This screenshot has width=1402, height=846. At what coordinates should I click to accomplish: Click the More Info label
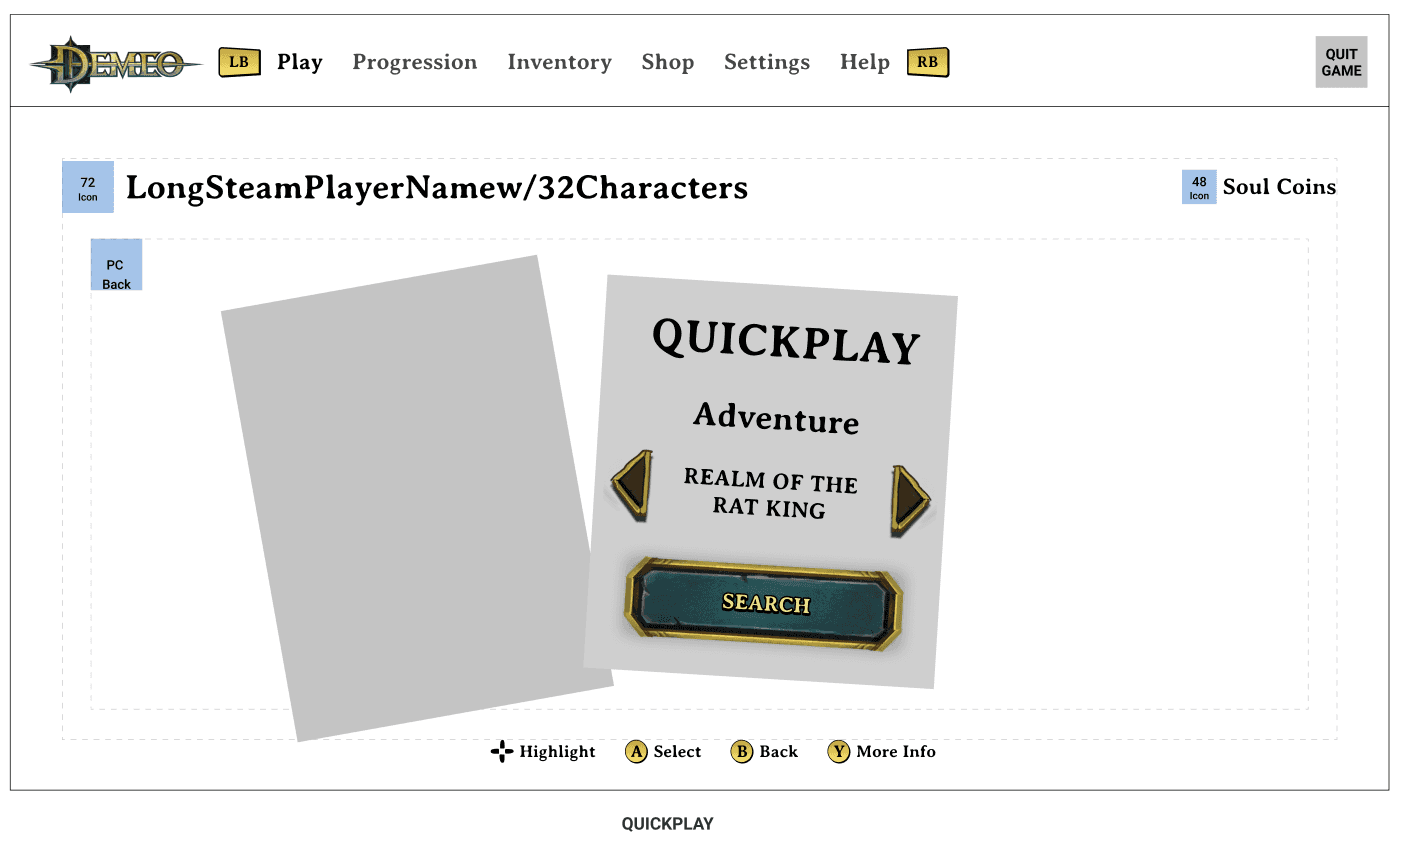click(896, 752)
